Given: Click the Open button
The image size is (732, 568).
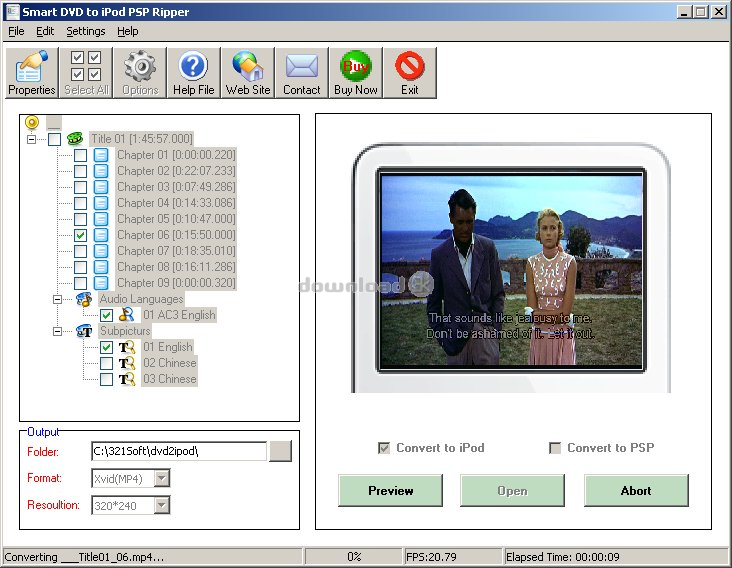Looking at the screenshot, I should tap(512, 491).
